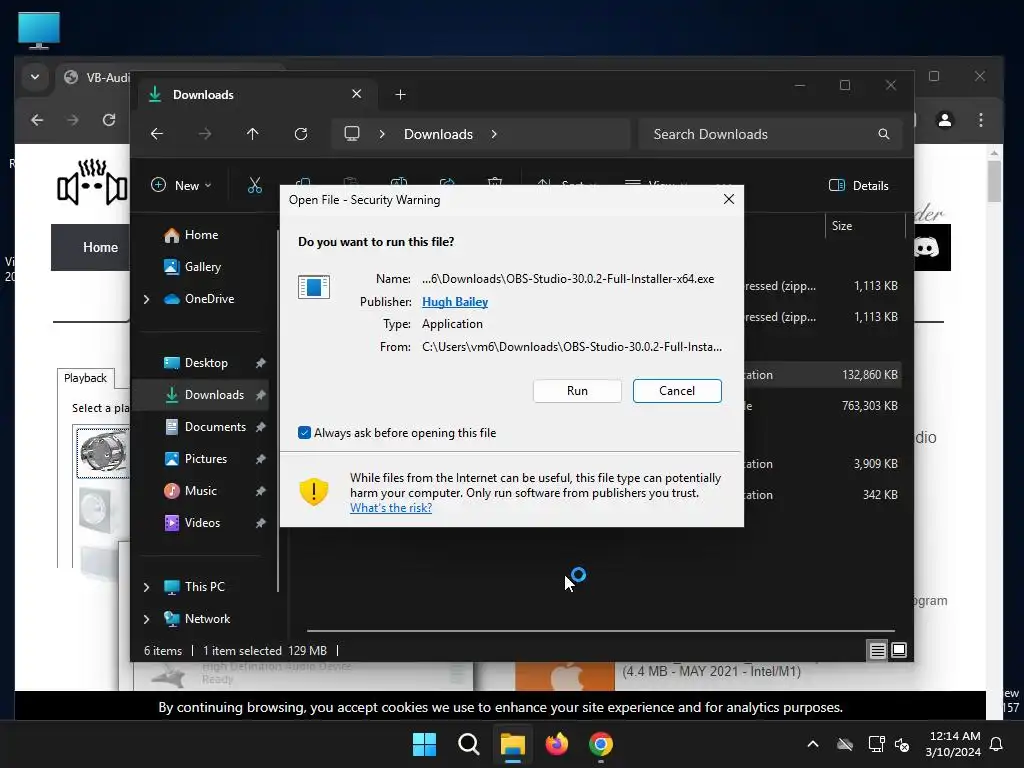The height and width of the screenshot is (768, 1024).
Task: Click the Discord icon on the webpage
Action: [x=926, y=247]
